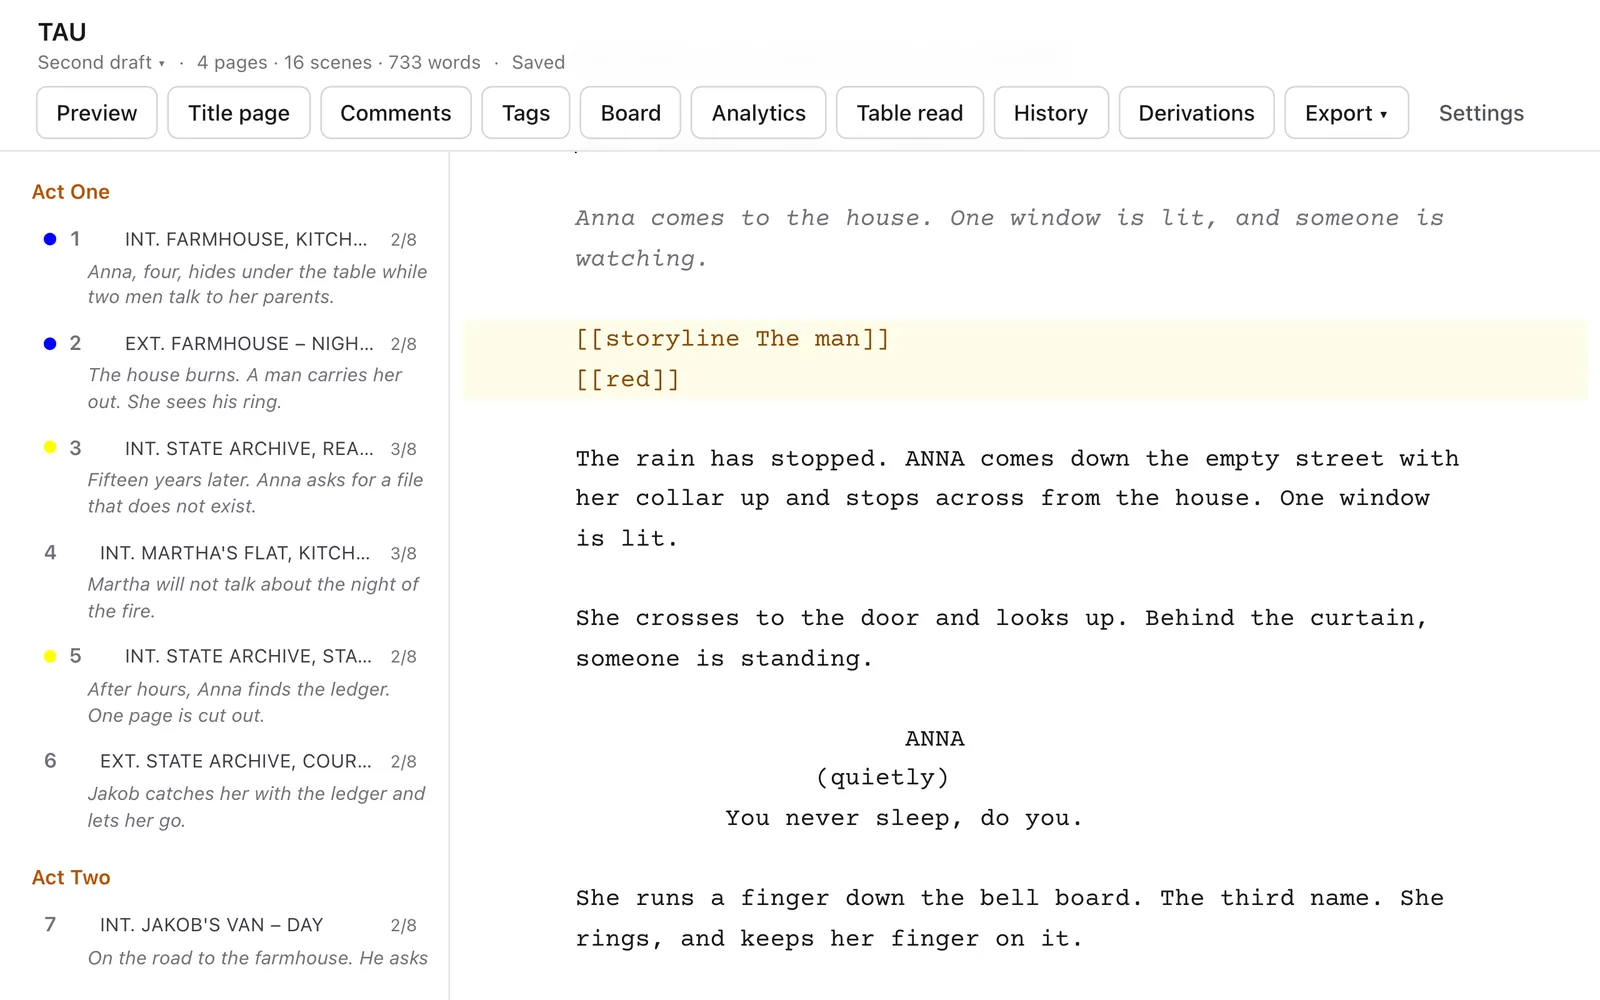Click the blue dot of scene 2
The width and height of the screenshot is (1600, 1000).
click(x=50, y=343)
